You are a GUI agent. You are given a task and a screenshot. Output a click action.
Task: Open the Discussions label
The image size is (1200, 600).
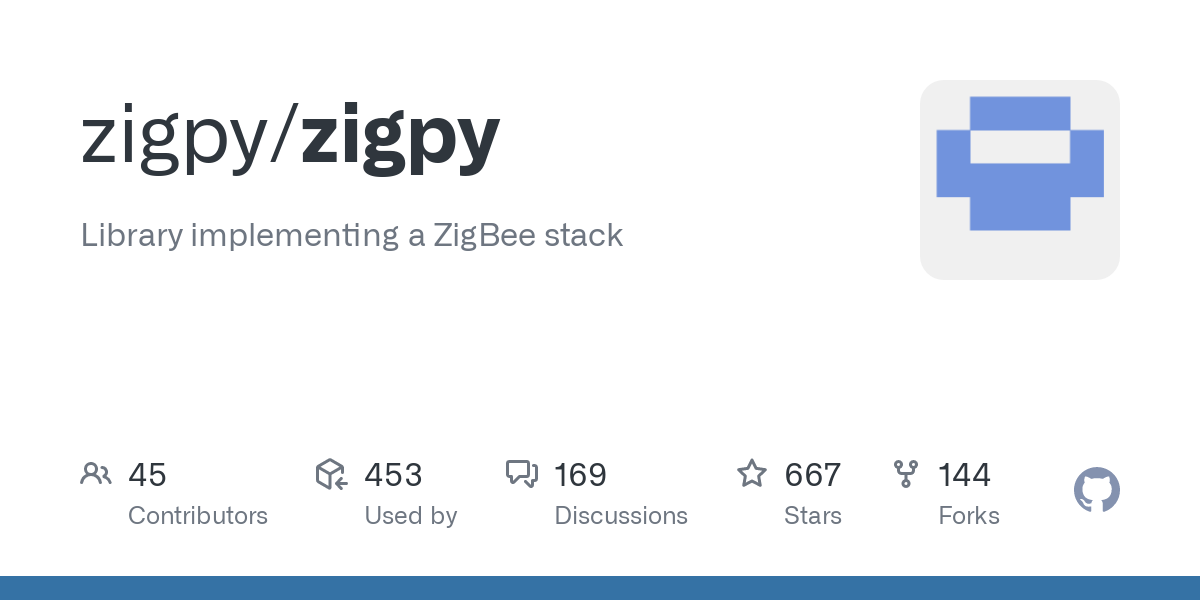[x=621, y=516]
